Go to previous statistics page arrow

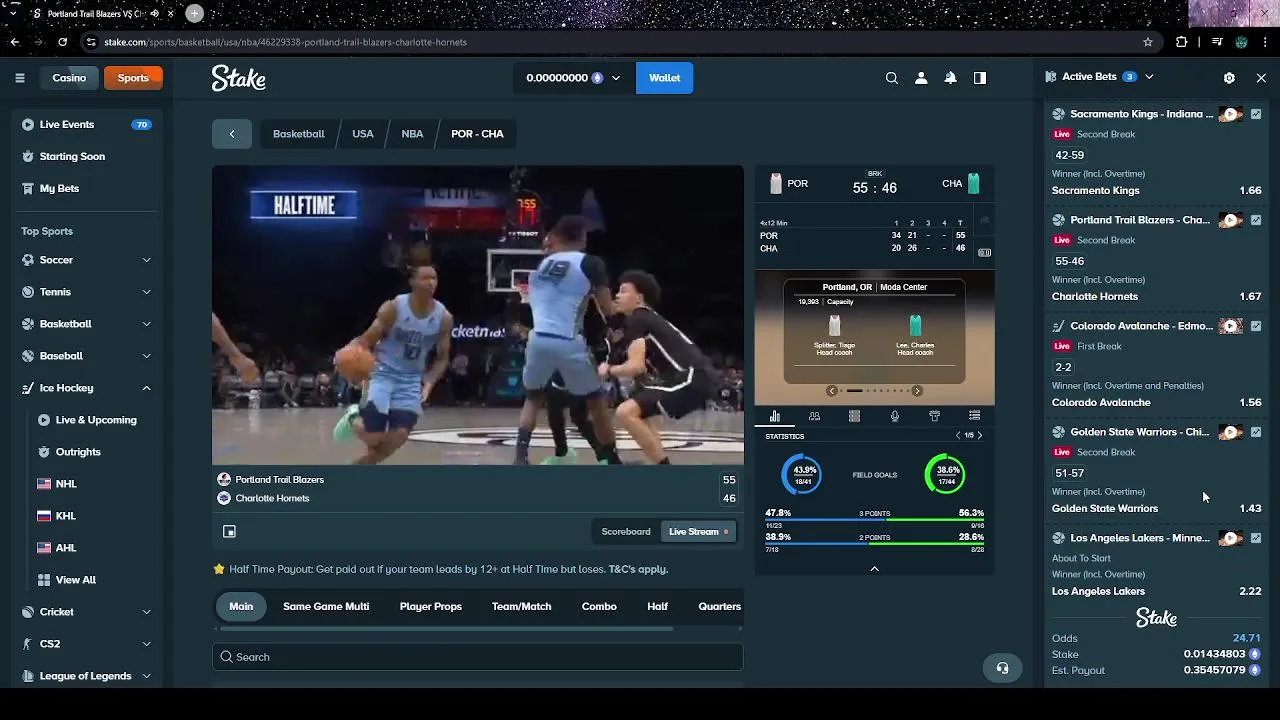(x=958, y=436)
